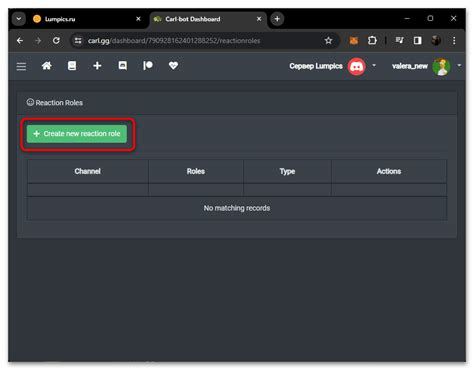This screenshot has width=474, height=370.
Task: Reload the current page
Action: [x=56, y=41]
